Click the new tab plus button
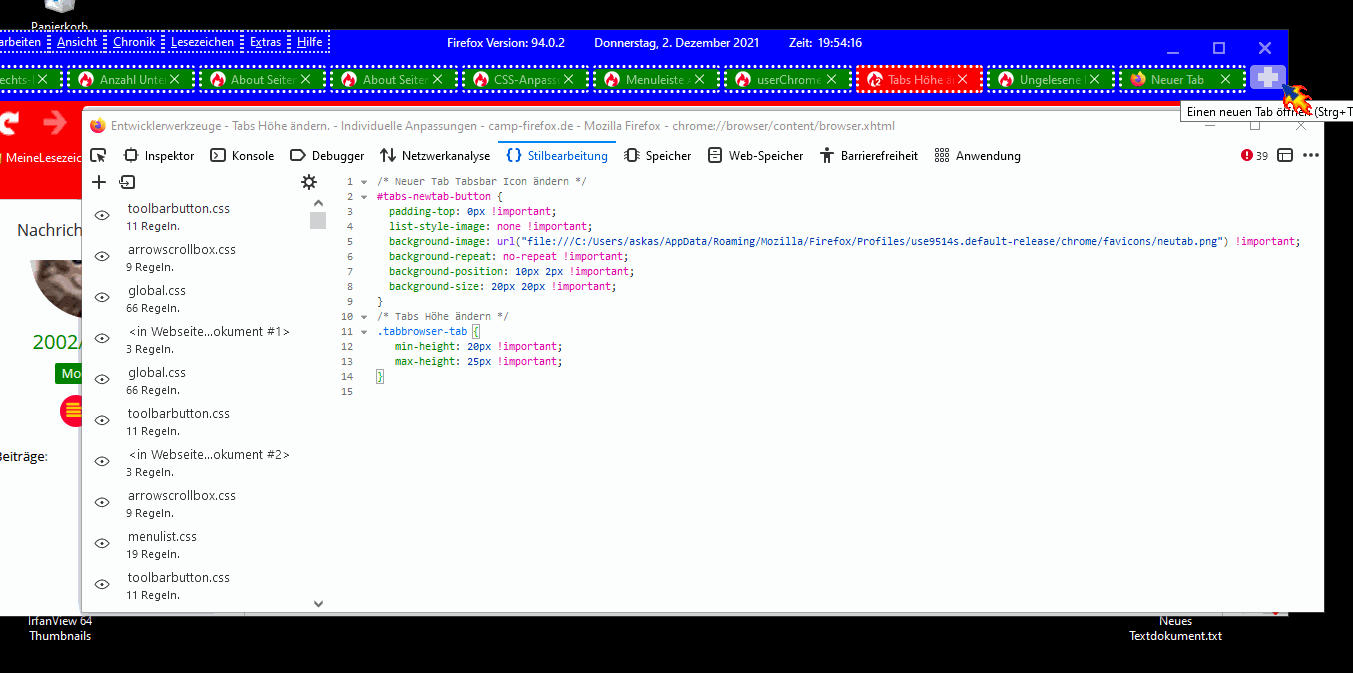Viewport: 1353px width, 673px height. (x=1267, y=78)
